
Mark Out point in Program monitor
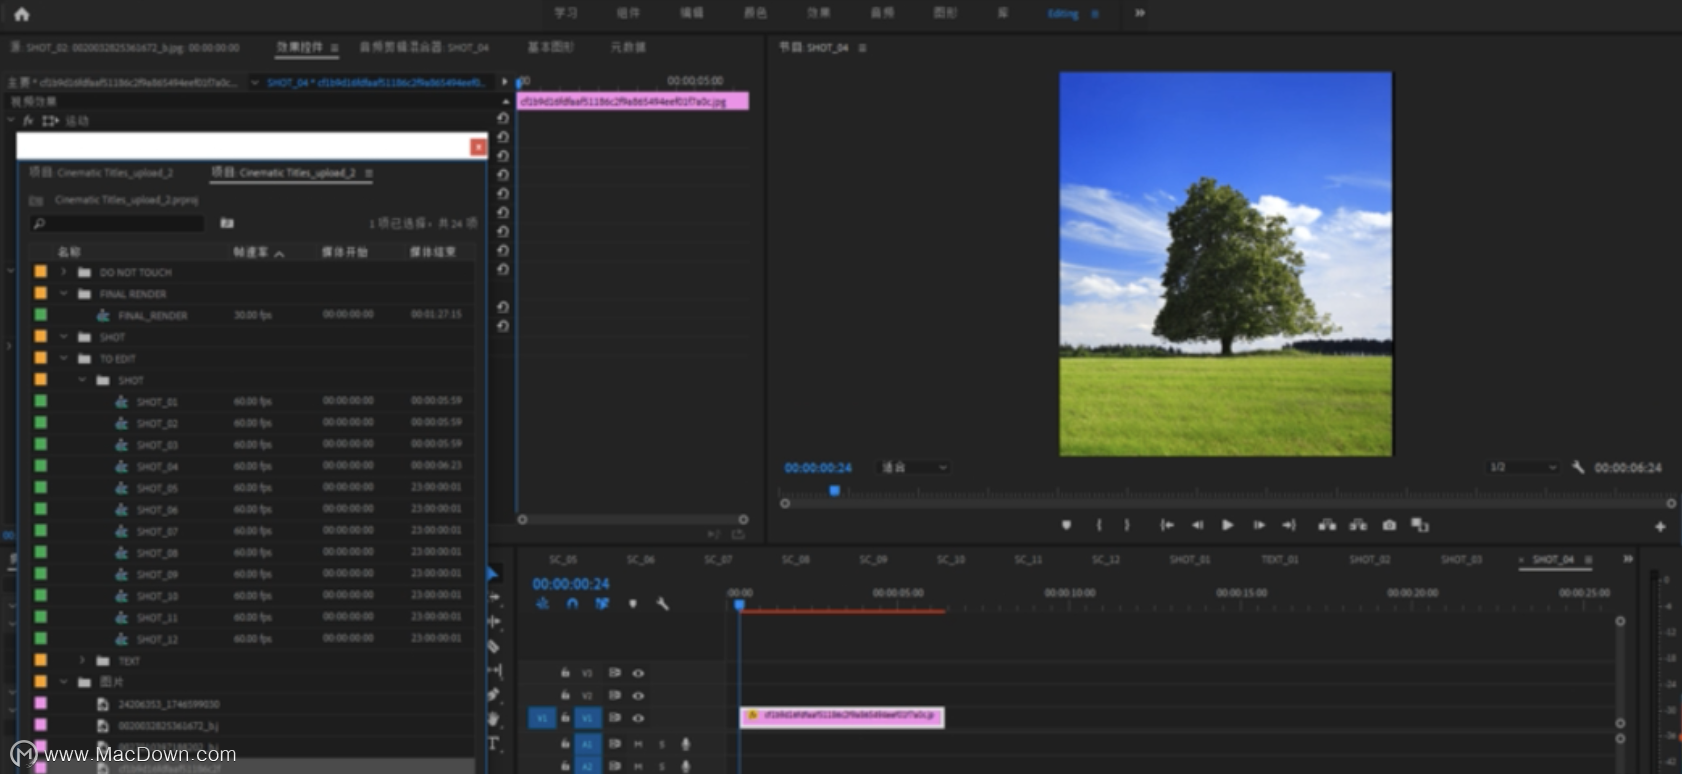coord(1127,525)
